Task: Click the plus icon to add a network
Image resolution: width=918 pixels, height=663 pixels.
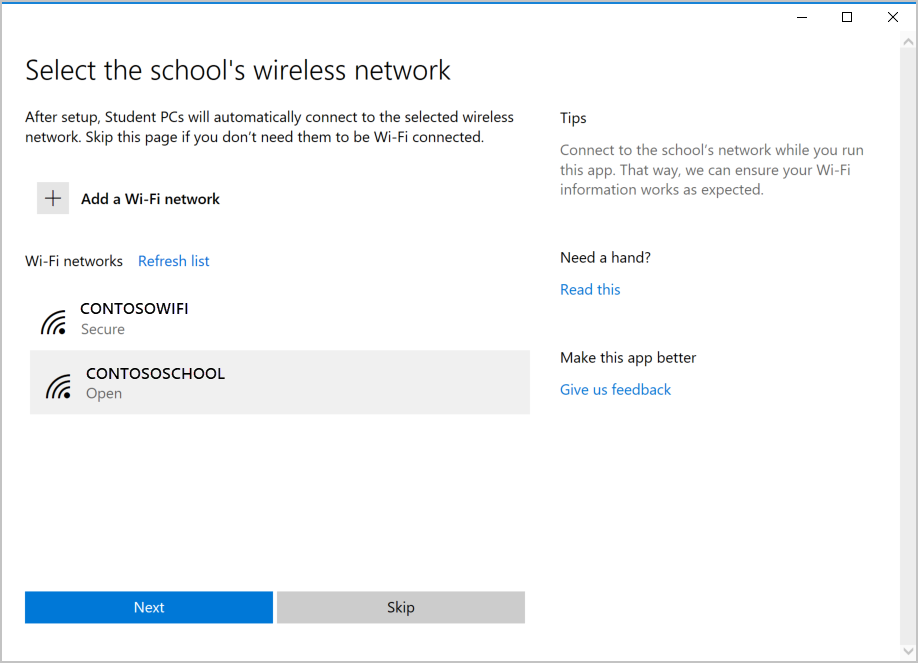Action: tap(53, 198)
